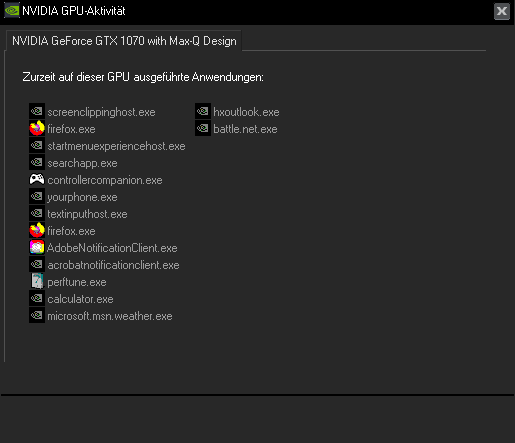Select textinputhost.exe entry text
This screenshot has width=515, height=443.
[87, 214]
